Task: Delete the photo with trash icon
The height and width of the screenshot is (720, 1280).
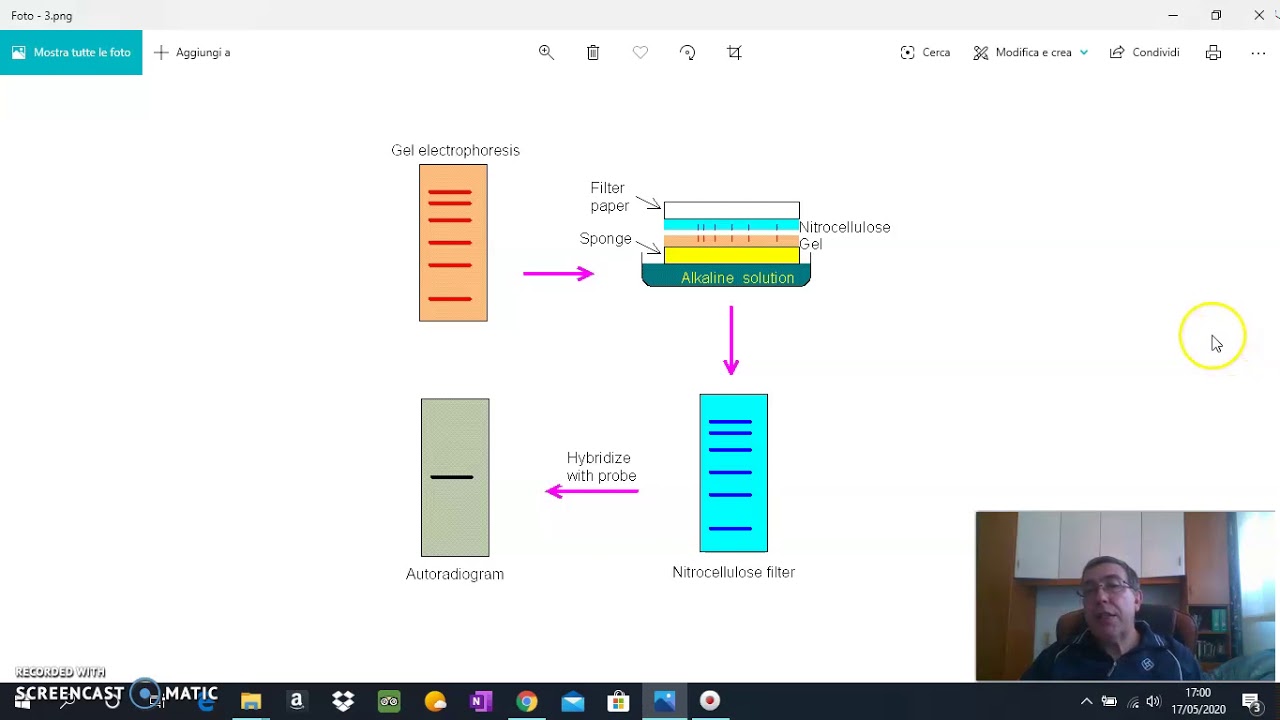Action: pyautogui.click(x=593, y=52)
